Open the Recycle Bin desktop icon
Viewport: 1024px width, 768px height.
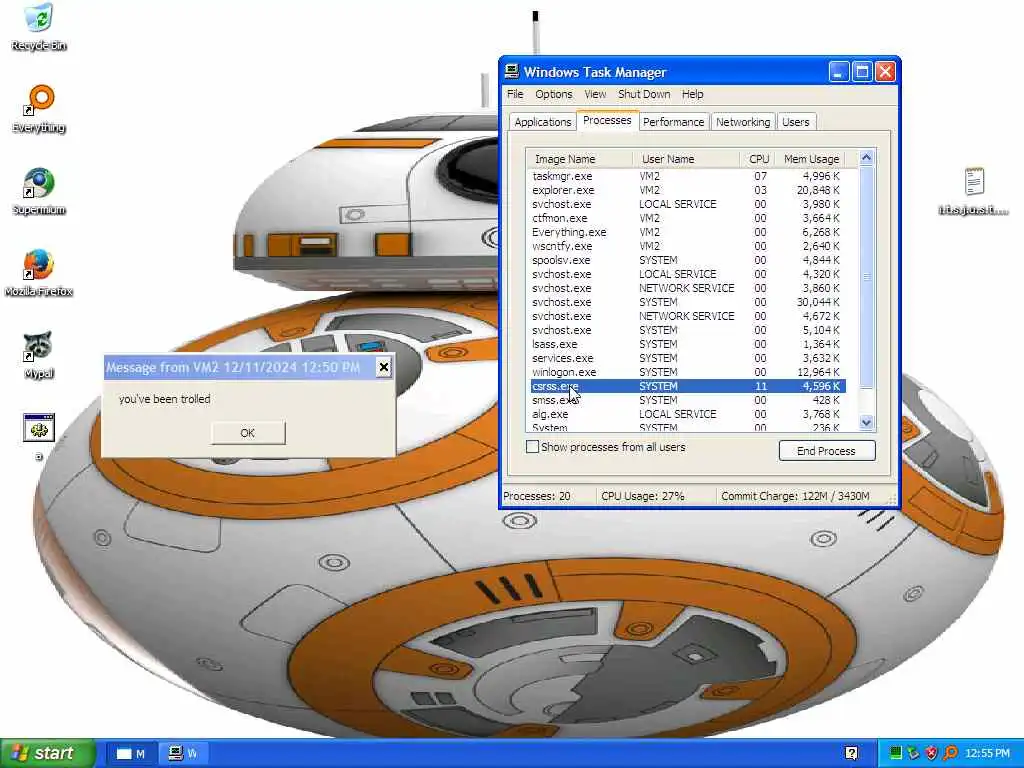point(39,27)
